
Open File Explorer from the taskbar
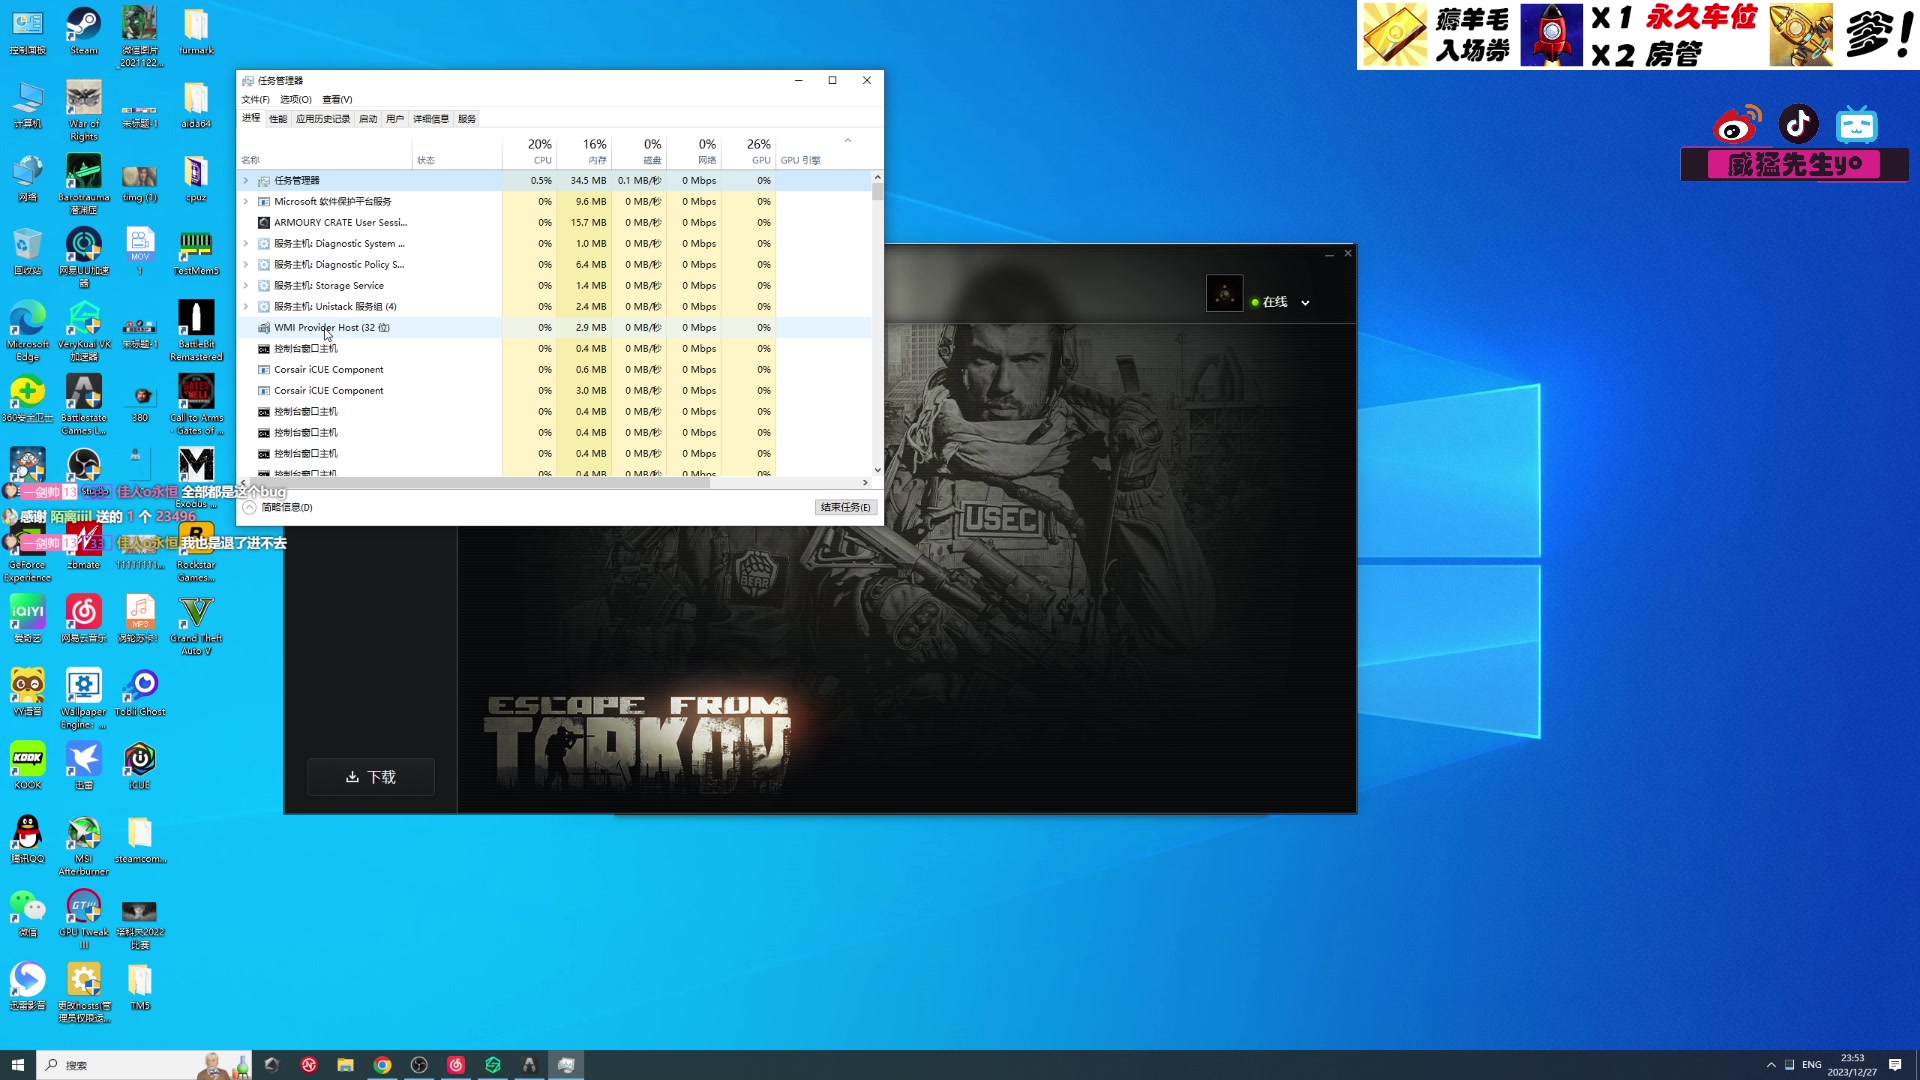click(345, 1065)
